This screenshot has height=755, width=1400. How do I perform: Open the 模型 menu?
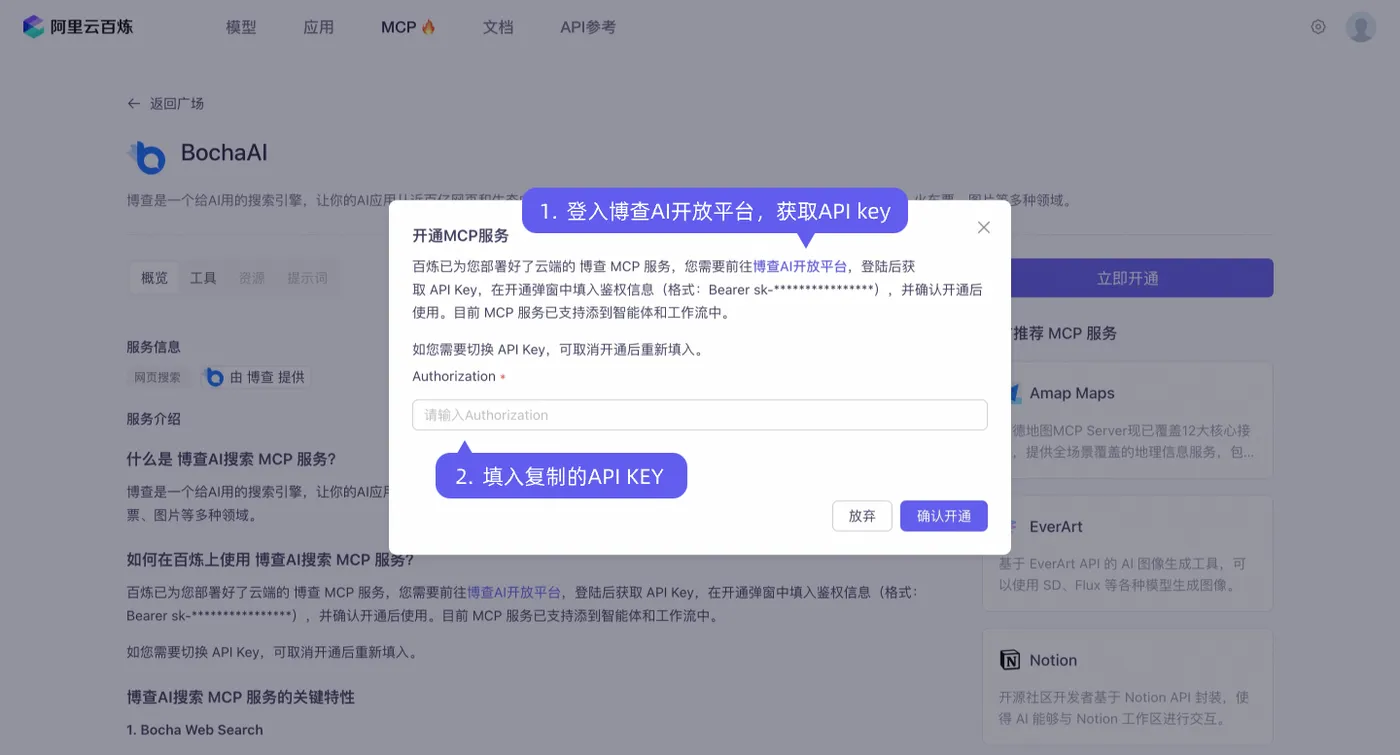pyautogui.click(x=241, y=27)
